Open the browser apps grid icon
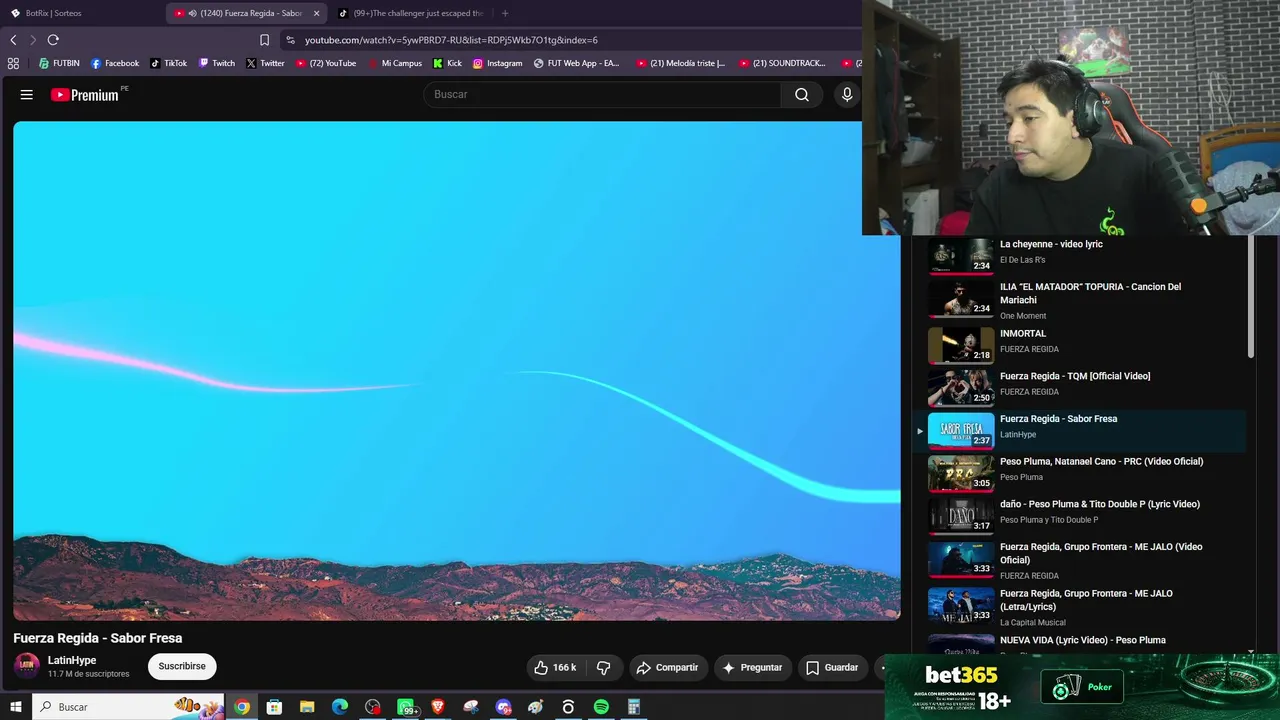Viewport: 1280px width, 720px height. pos(13,63)
